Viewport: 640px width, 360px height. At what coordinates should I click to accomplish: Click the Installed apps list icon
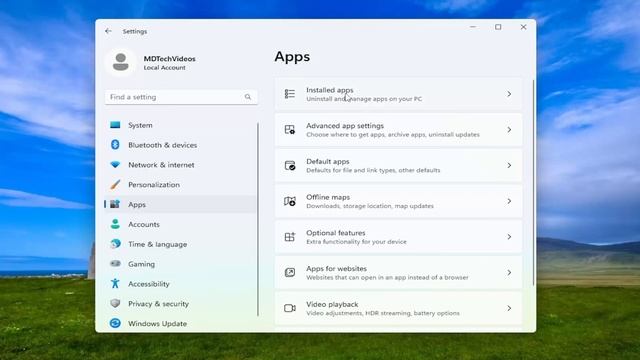click(290, 94)
